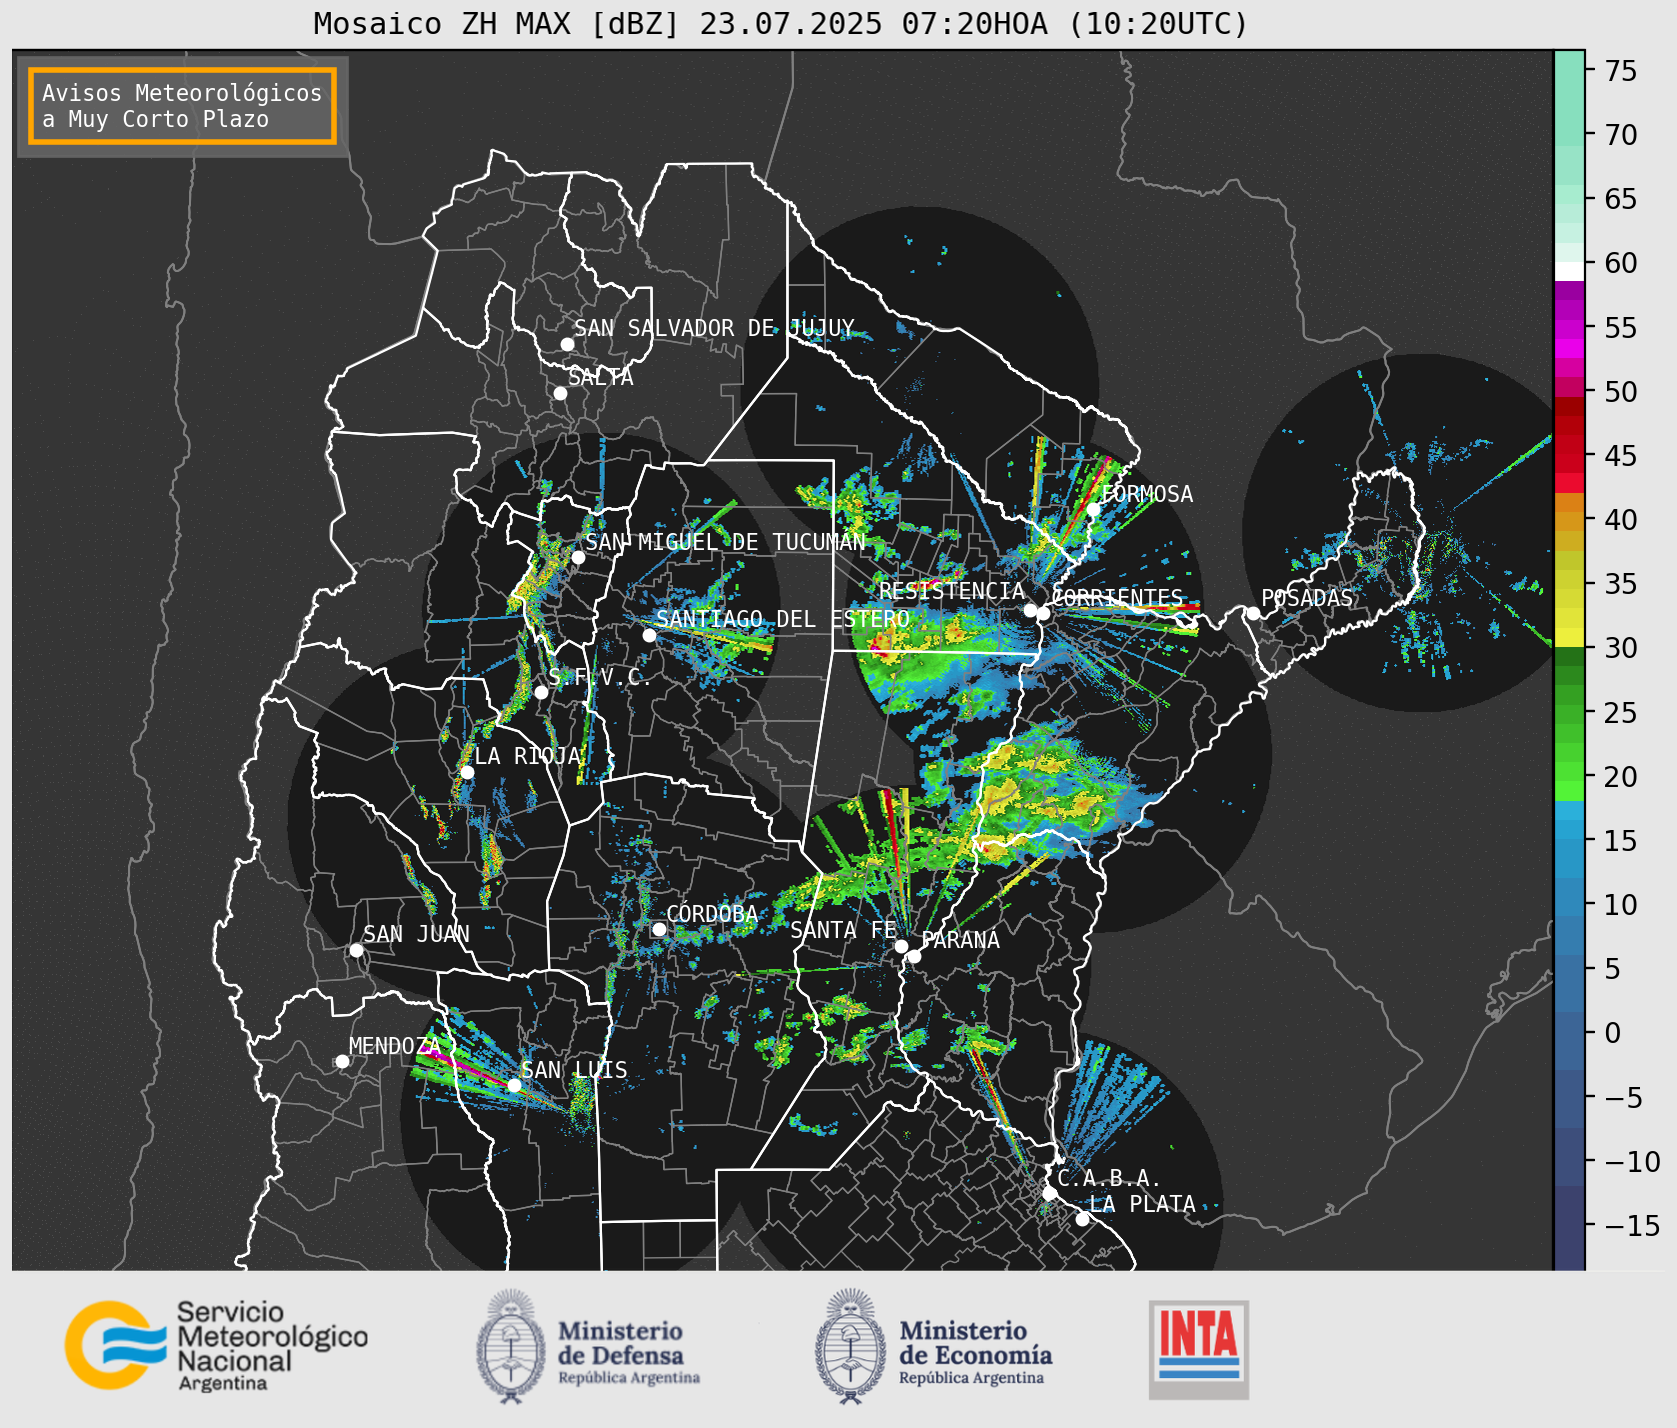Image resolution: width=1677 pixels, height=1428 pixels.
Task: Click the 0 tick label on the scale
Action: [1612, 1033]
